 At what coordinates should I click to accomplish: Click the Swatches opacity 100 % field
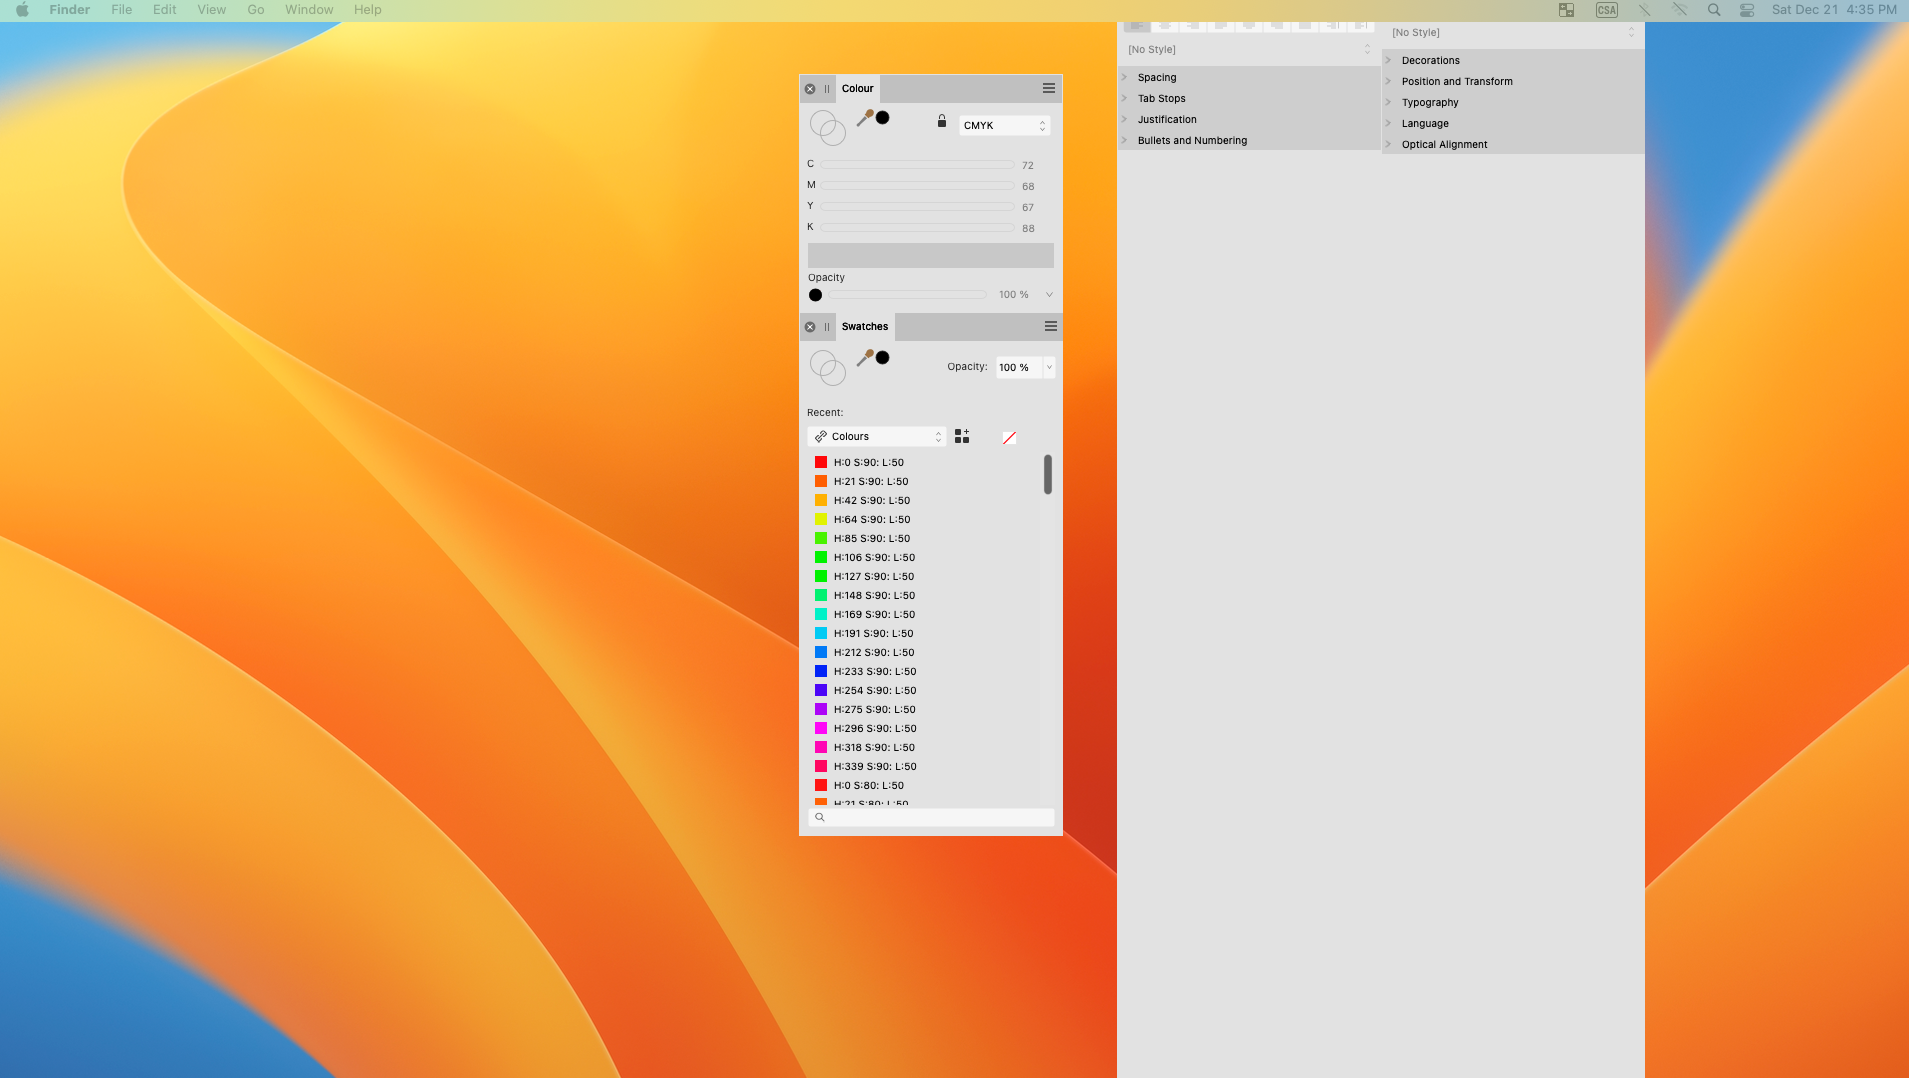(1019, 367)
